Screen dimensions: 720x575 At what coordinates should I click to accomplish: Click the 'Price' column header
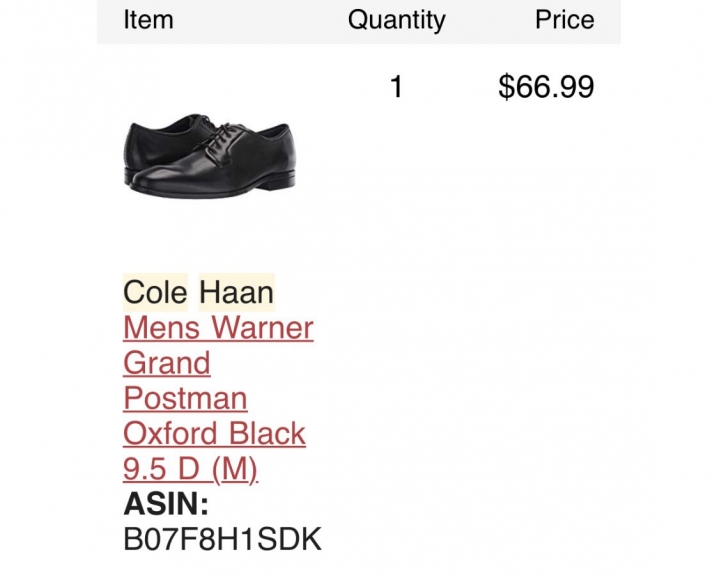564,20
